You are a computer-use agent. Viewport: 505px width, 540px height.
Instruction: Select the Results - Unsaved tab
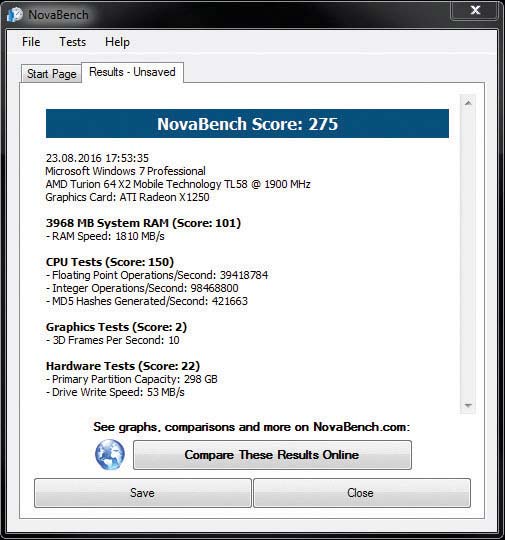(x=132, y=72)
